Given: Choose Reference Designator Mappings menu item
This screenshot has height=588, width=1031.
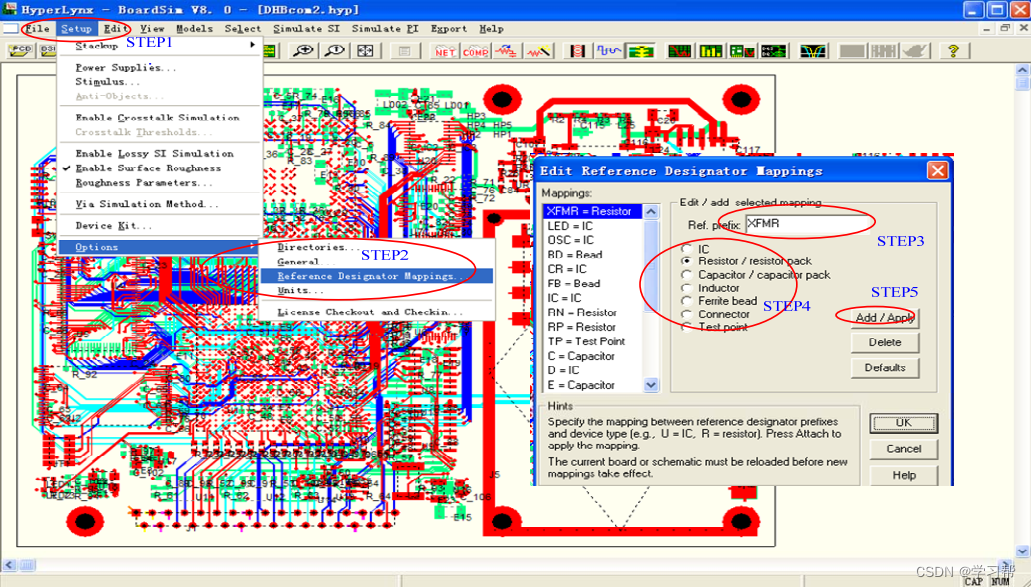Looking at the screenshot, I should 377,276.
